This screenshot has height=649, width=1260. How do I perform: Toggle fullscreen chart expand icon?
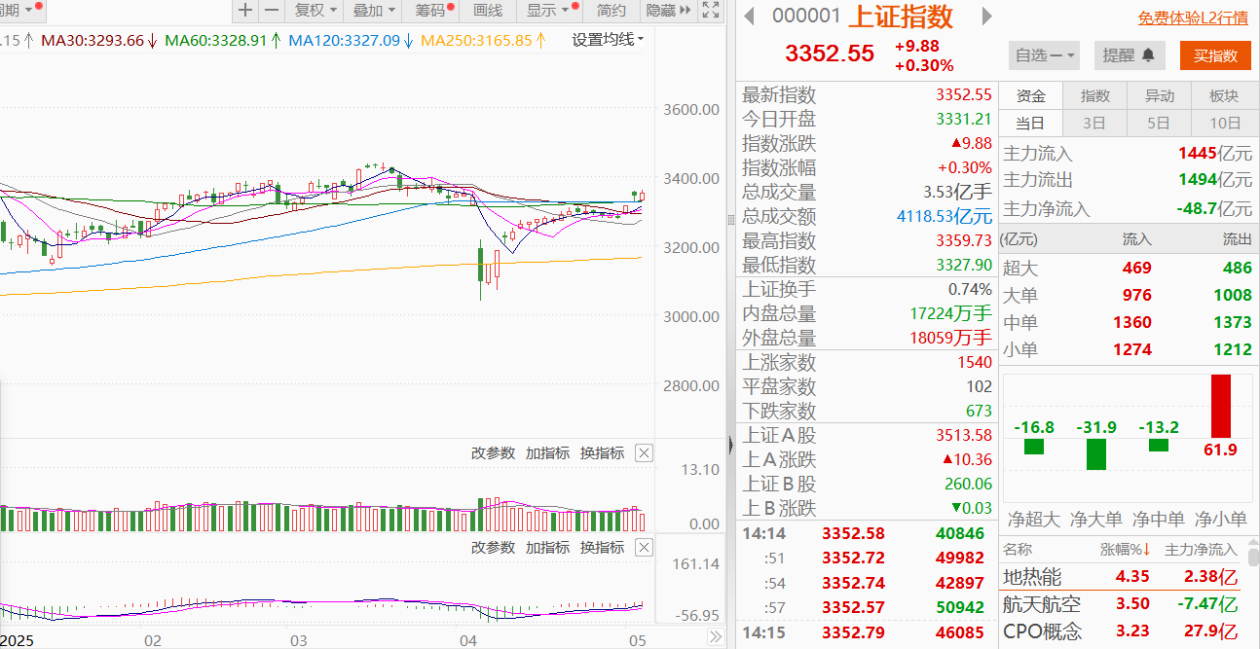(x=711, y=11)
